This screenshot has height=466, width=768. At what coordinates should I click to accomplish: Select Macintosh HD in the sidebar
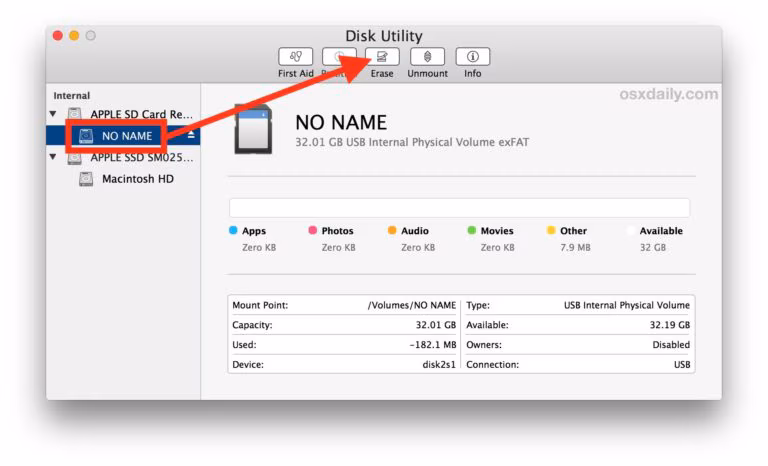123,179
